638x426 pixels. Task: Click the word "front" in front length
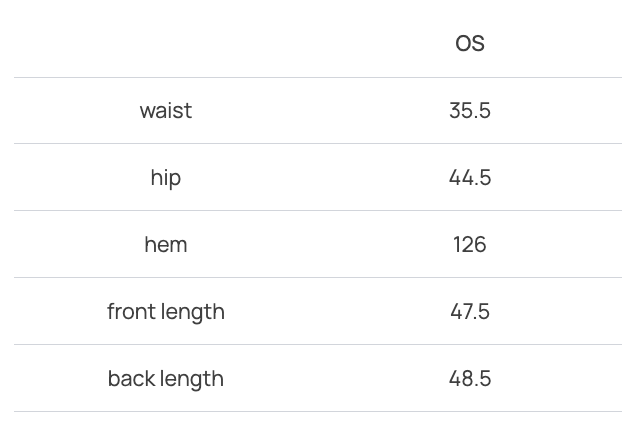[x=130, y=311]
